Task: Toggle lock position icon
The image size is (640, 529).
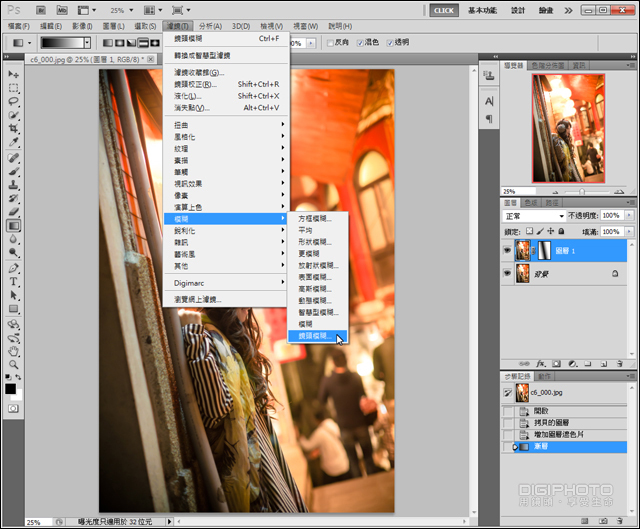Action: point(551,231)
